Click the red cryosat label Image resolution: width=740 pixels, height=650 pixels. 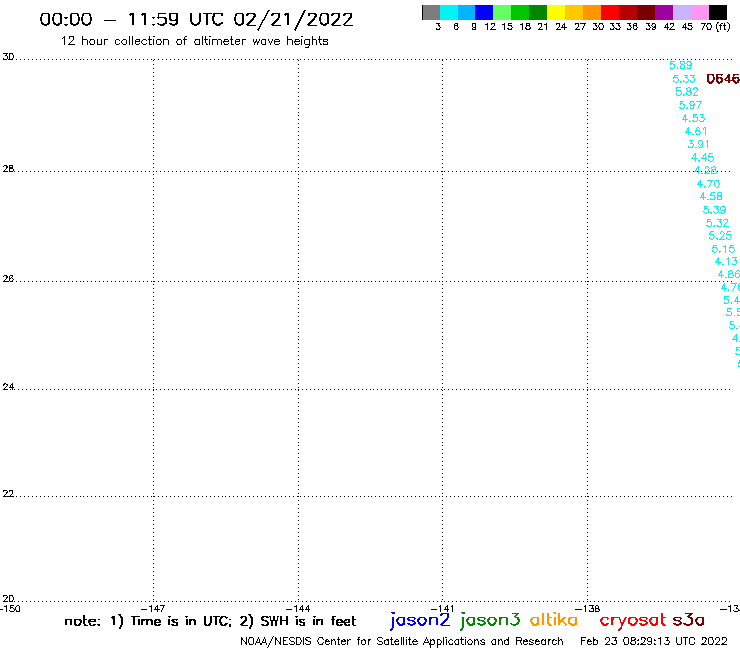[632, 620]
